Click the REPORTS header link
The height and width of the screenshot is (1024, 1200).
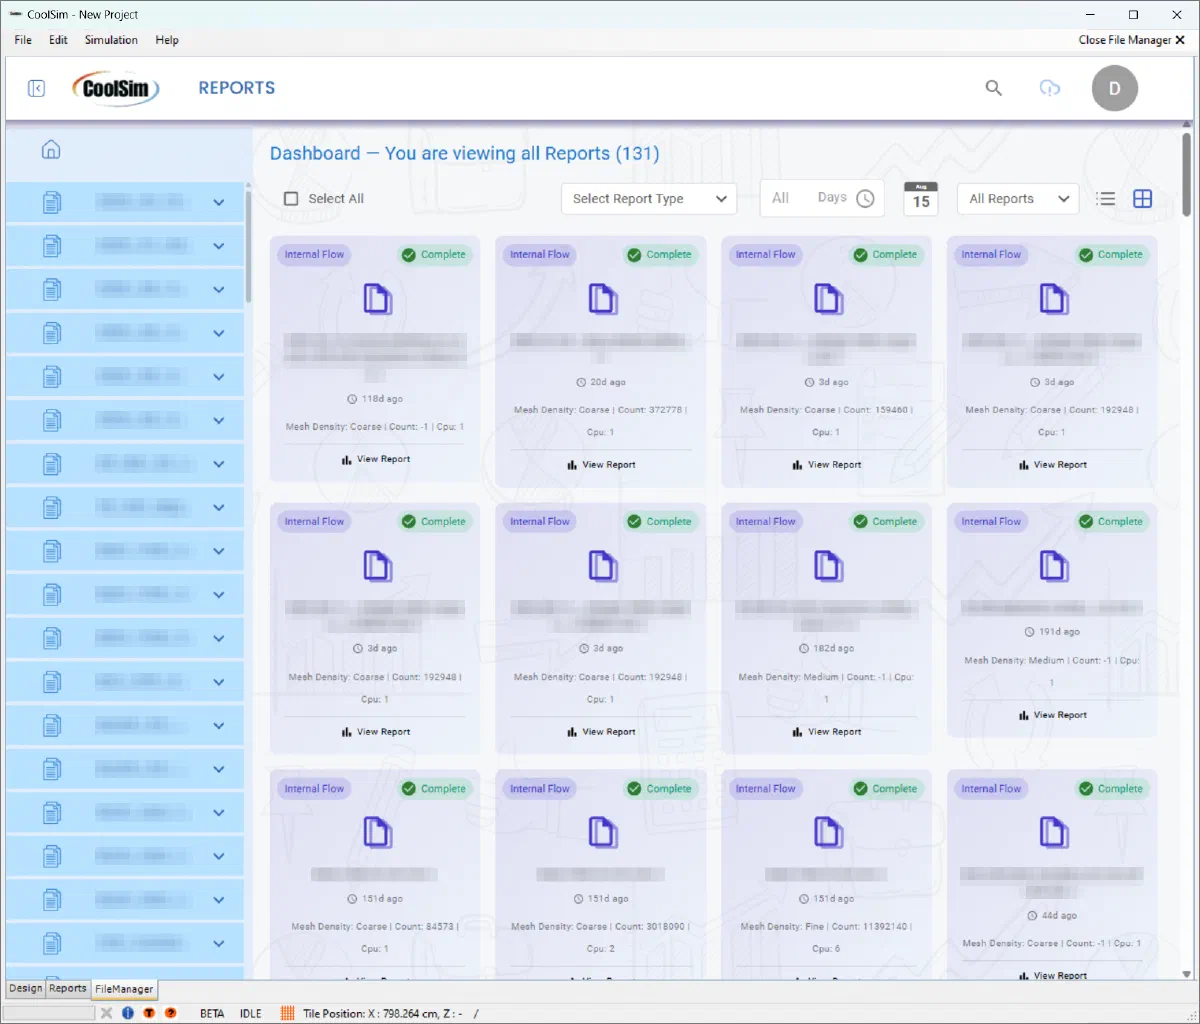(x=237, y=88)
